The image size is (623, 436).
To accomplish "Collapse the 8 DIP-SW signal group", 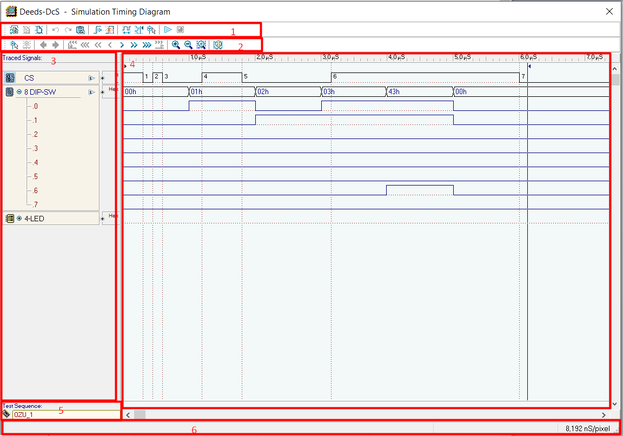I will [x=19, y=92].
